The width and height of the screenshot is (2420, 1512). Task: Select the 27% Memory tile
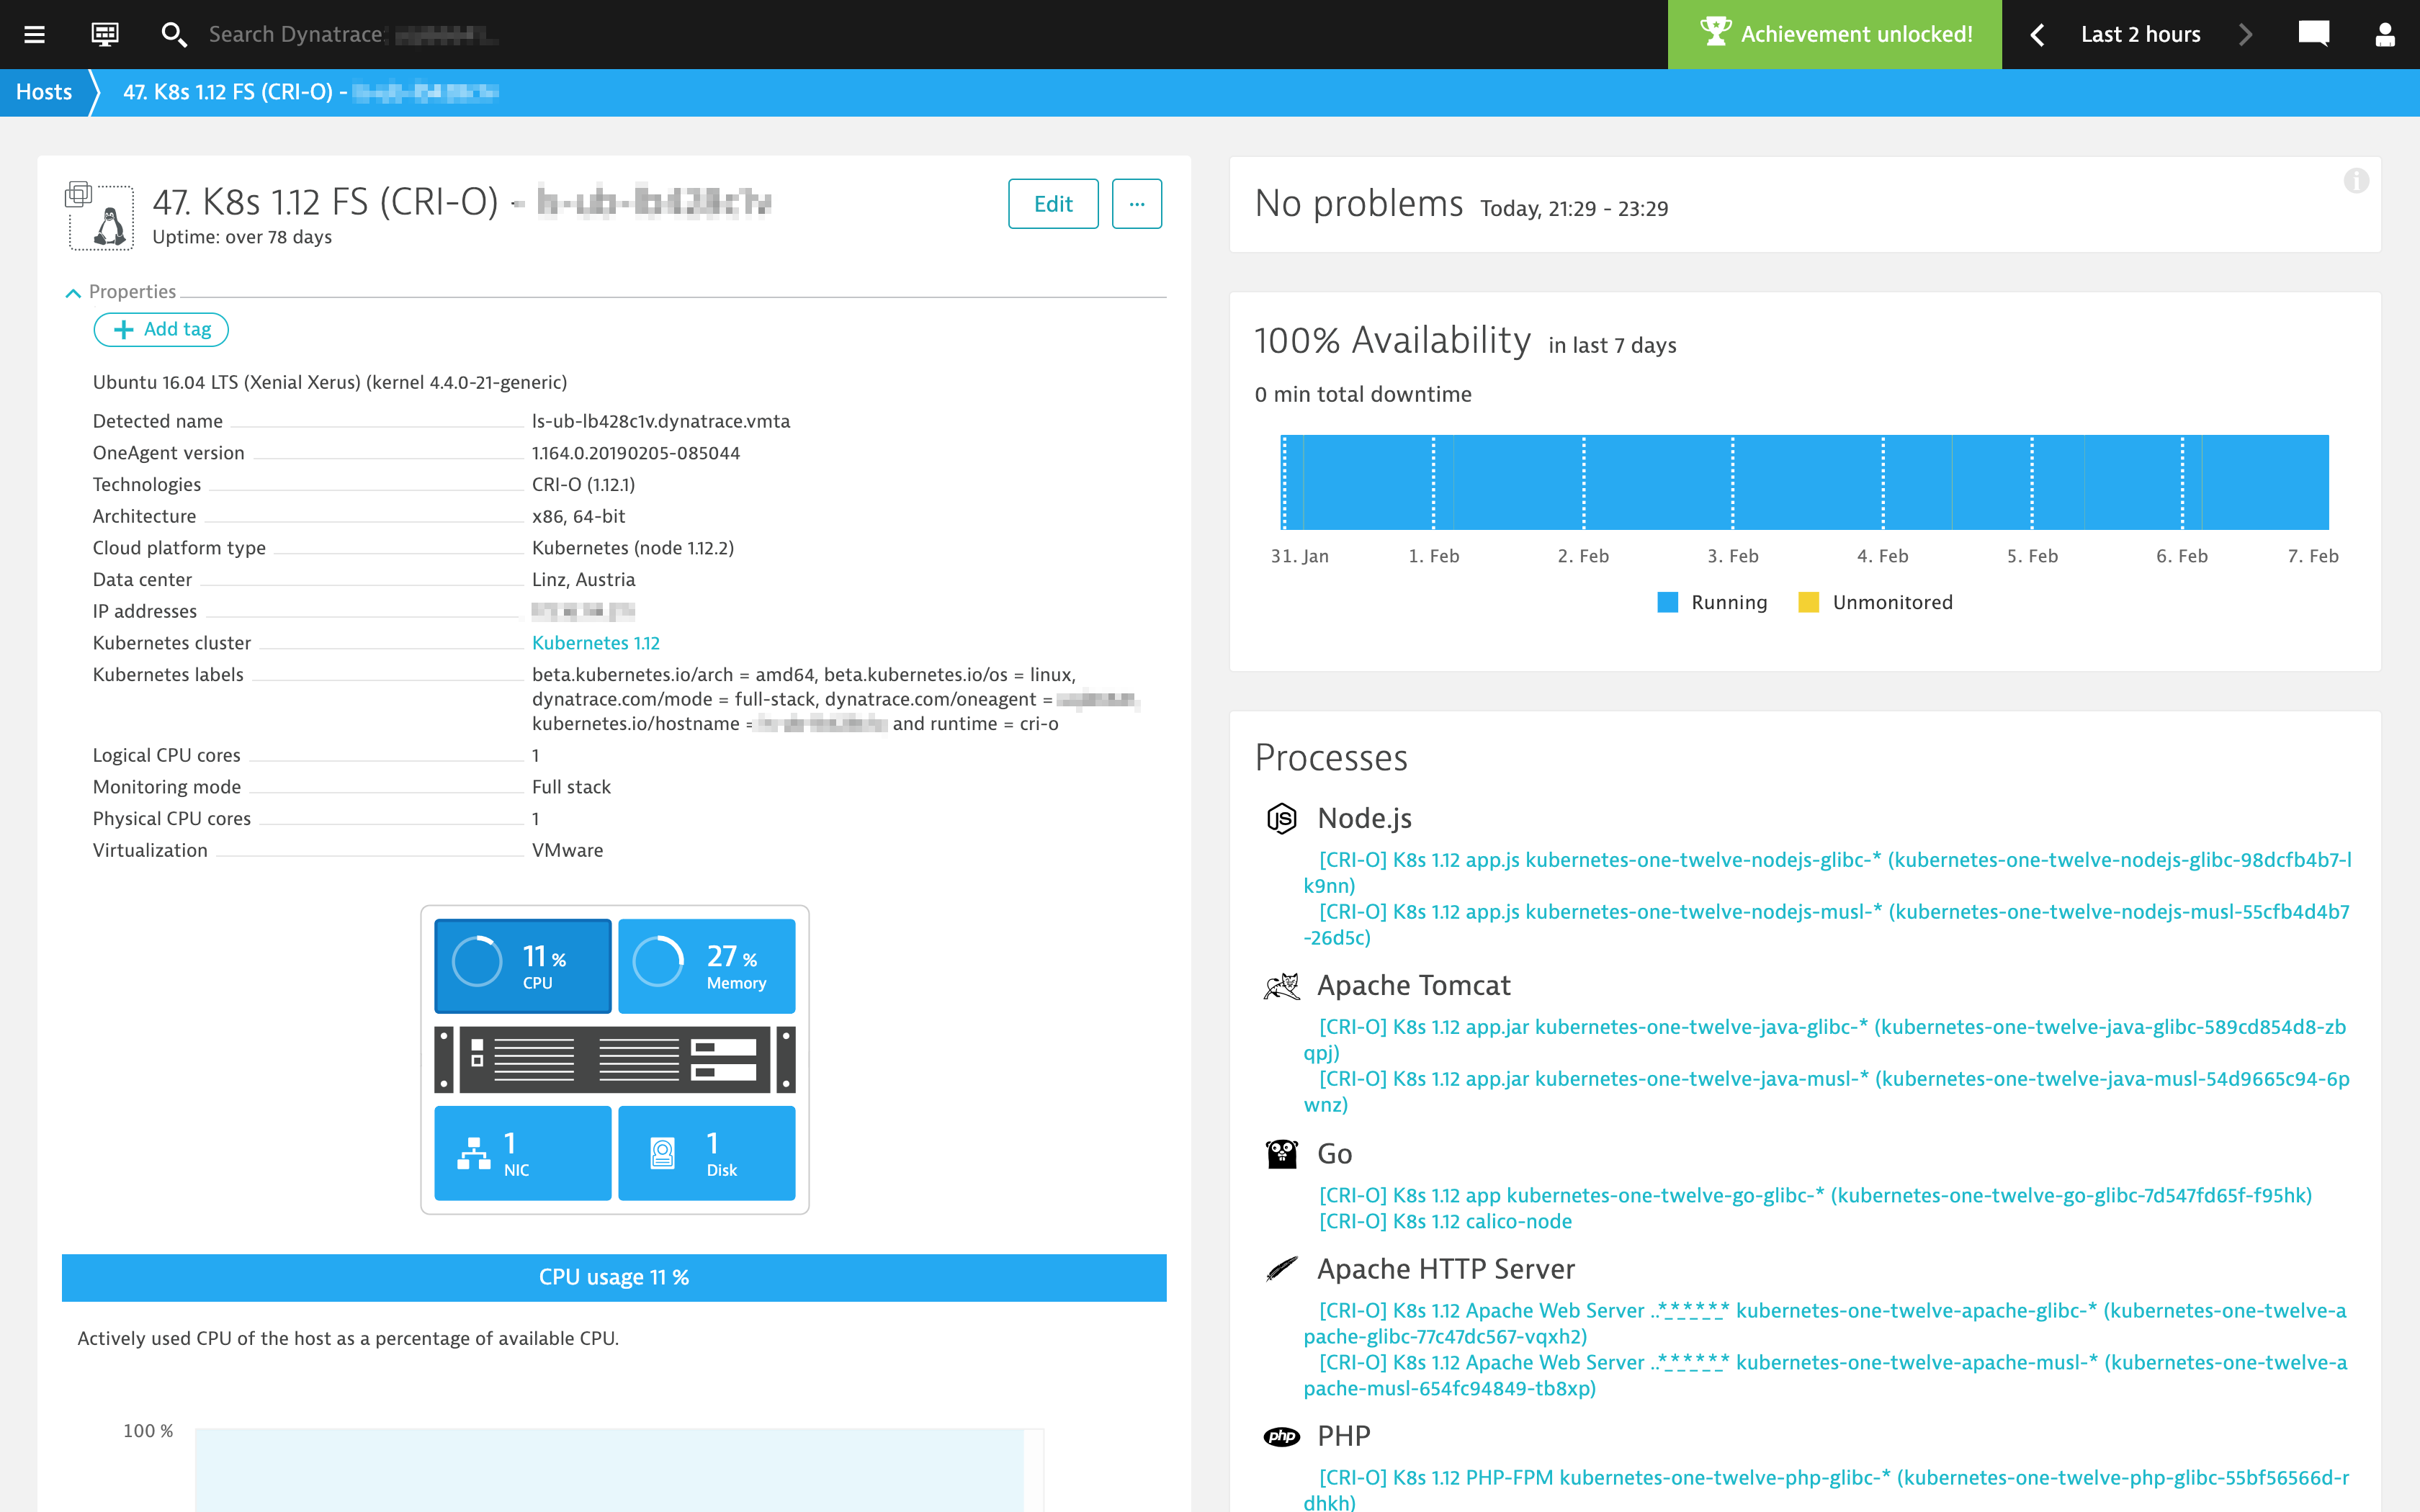pyautogui.click(x=707, y=966)
